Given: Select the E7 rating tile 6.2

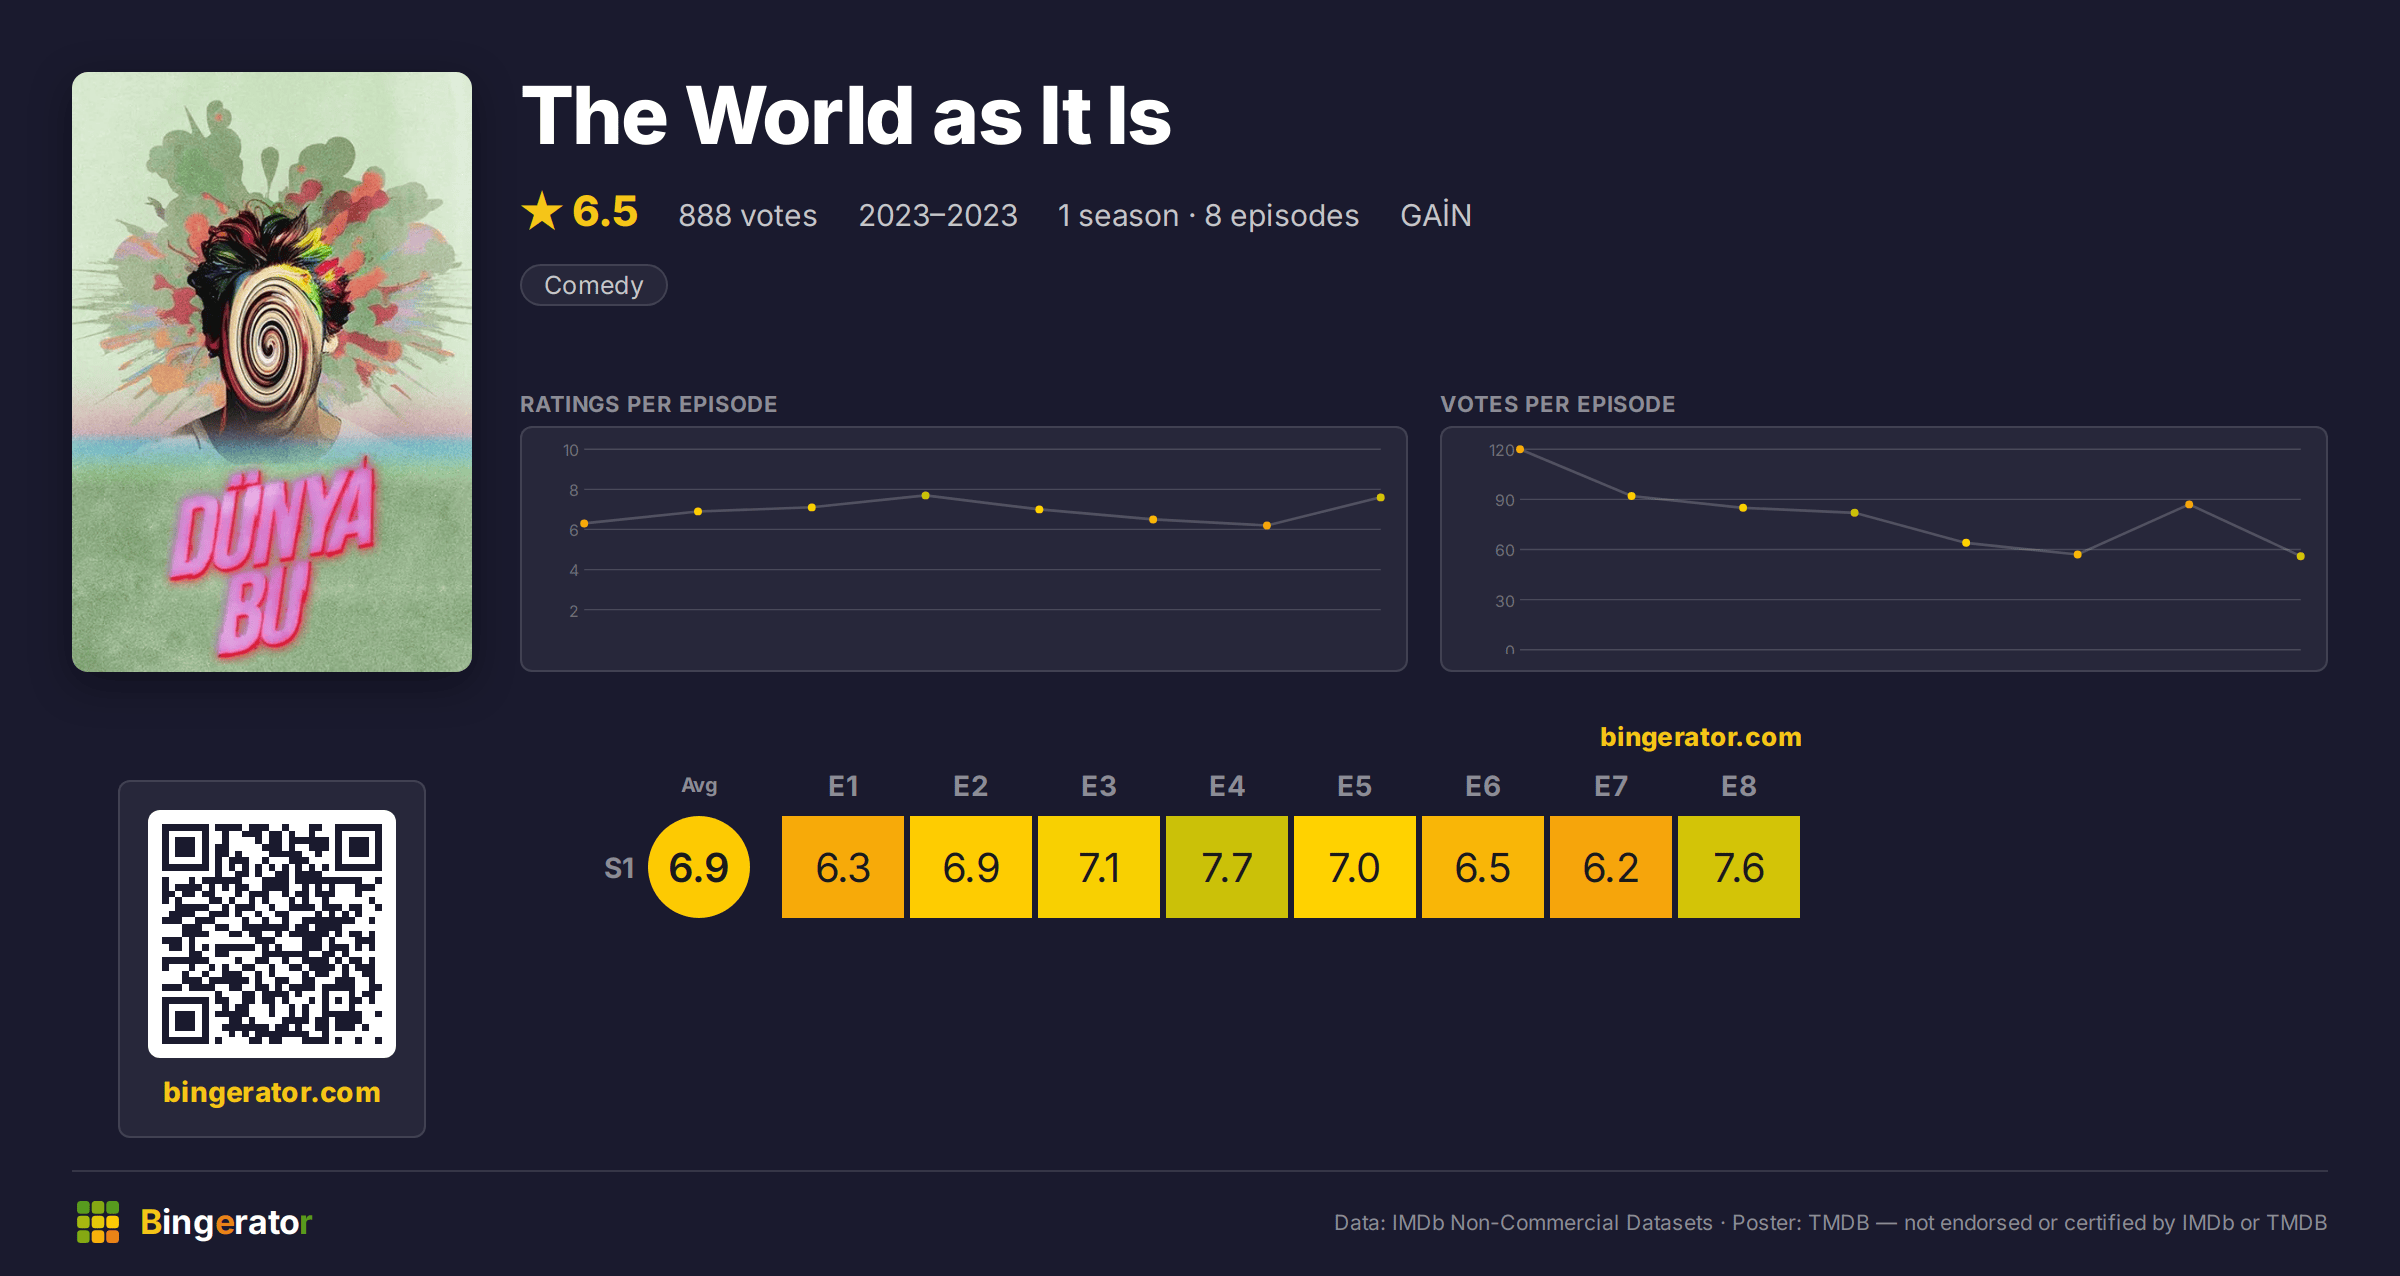Looking at the screenshot, I should [1611, 867].
